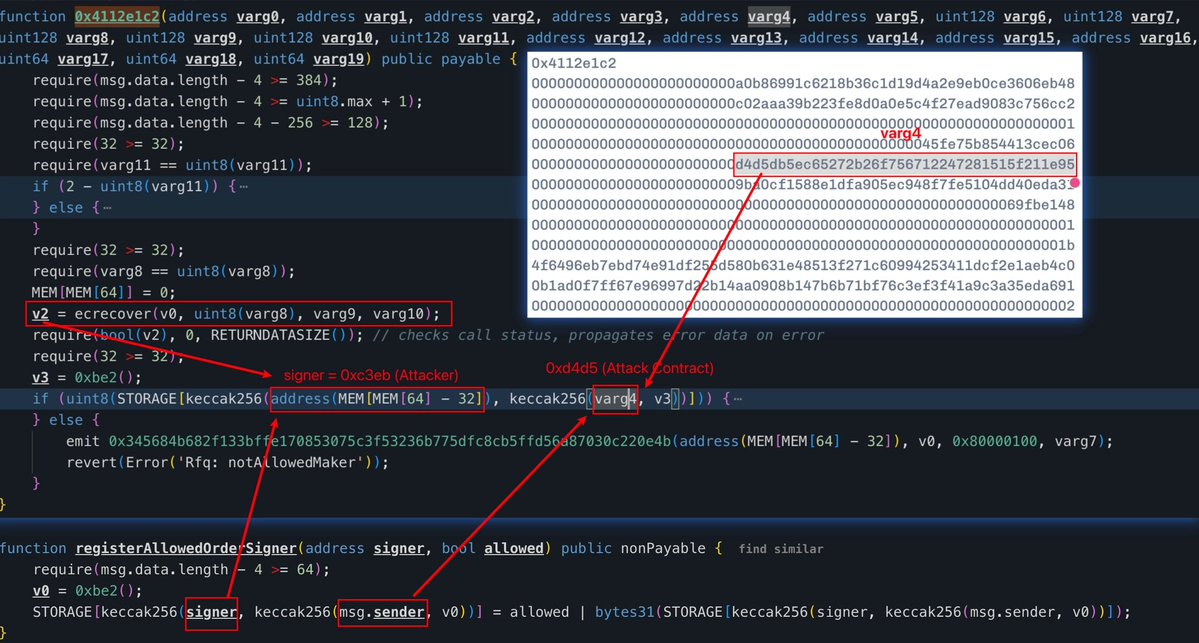The image size is (1199, 643).
Task: Click the line 'MEM[MEM[64]] = 0;'
Action: (103, 293)
